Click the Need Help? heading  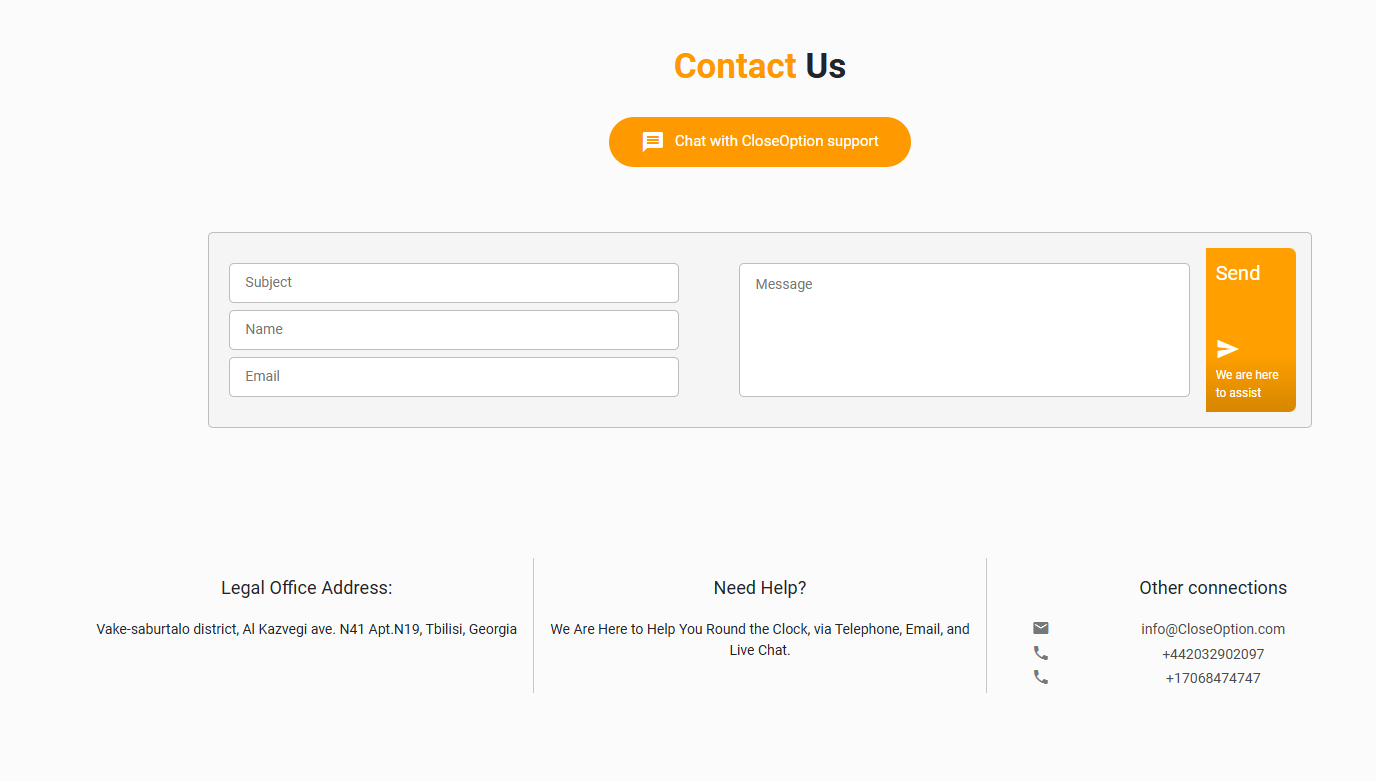click(760, 588)
